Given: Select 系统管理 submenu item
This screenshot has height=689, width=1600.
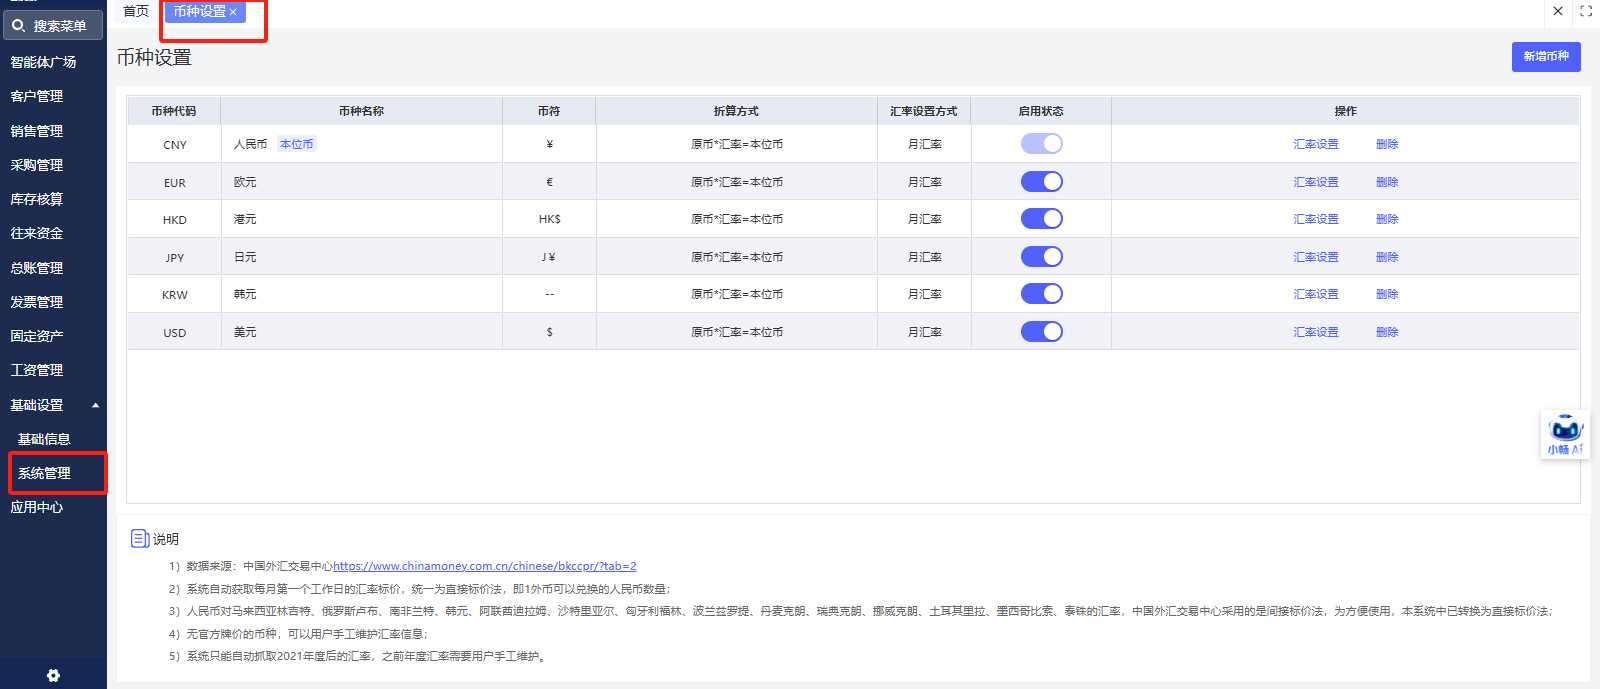Looking at the screenshot, I should (x=44, y=473).
